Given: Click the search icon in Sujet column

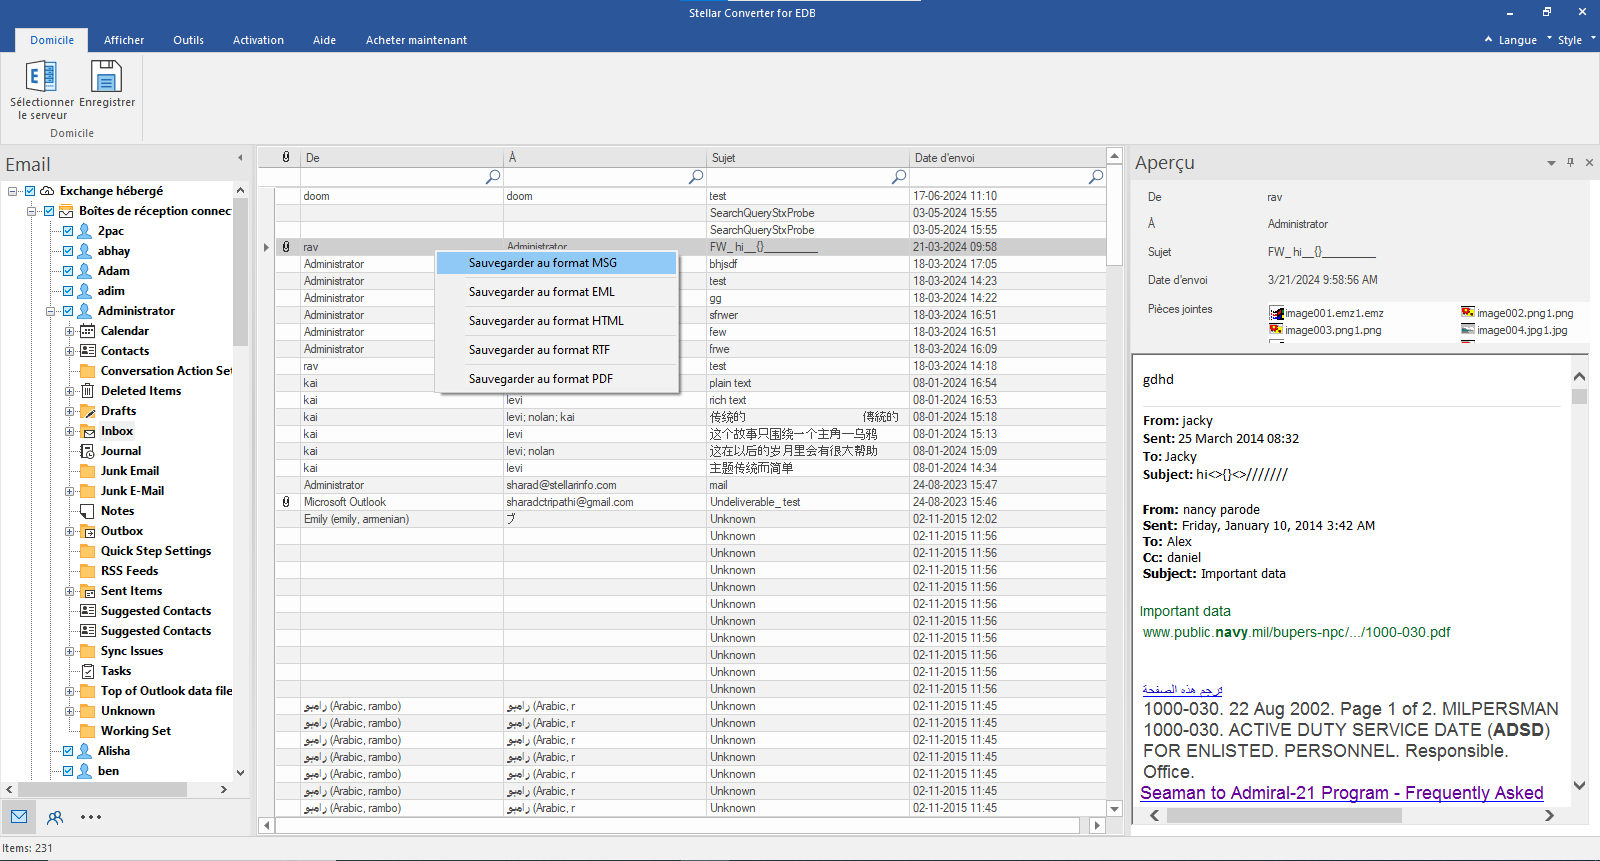Looking at the screenshot, I should (x=899, y=176).
